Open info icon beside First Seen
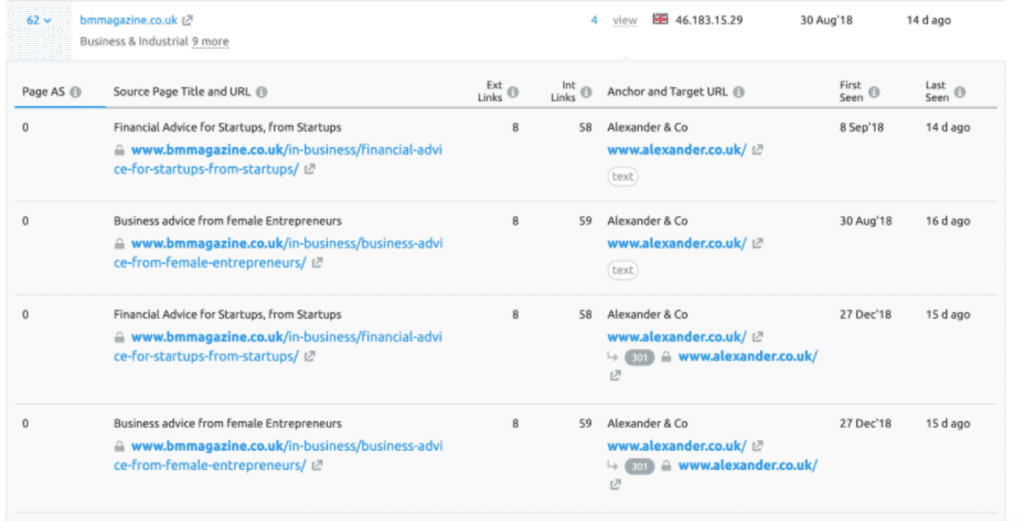Image resolution: width=1024 pixels, height=521 pixels. [874, 92]
